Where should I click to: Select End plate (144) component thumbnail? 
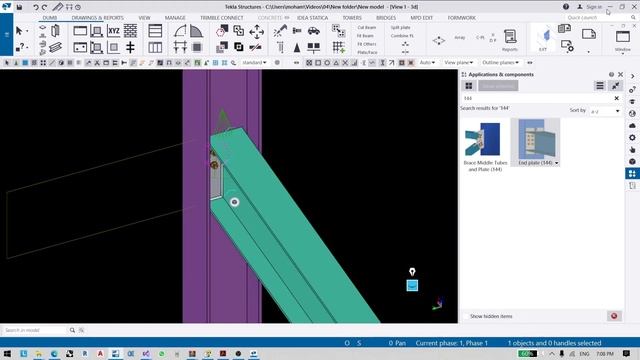[x=536, y=142]
